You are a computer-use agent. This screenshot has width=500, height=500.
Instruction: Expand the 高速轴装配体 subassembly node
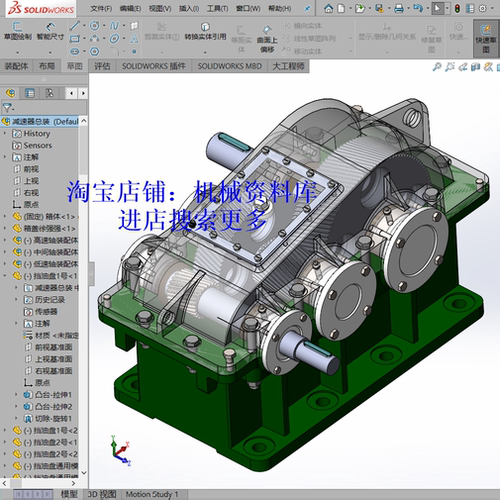tap(5, 240)
